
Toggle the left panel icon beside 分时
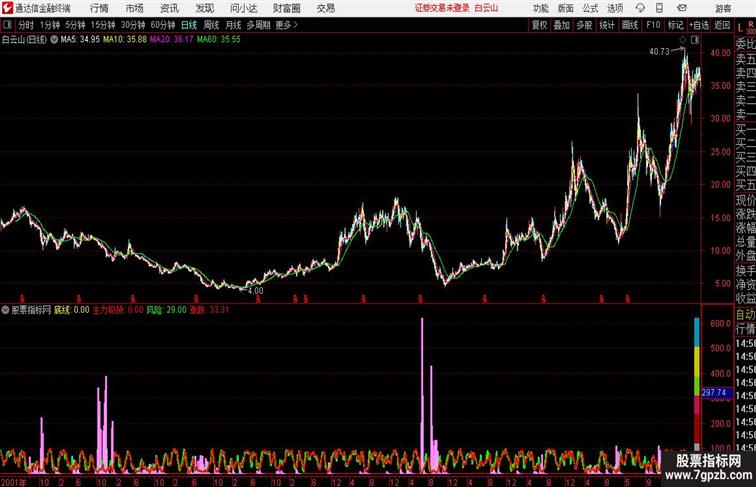click(x=7, y=25)
